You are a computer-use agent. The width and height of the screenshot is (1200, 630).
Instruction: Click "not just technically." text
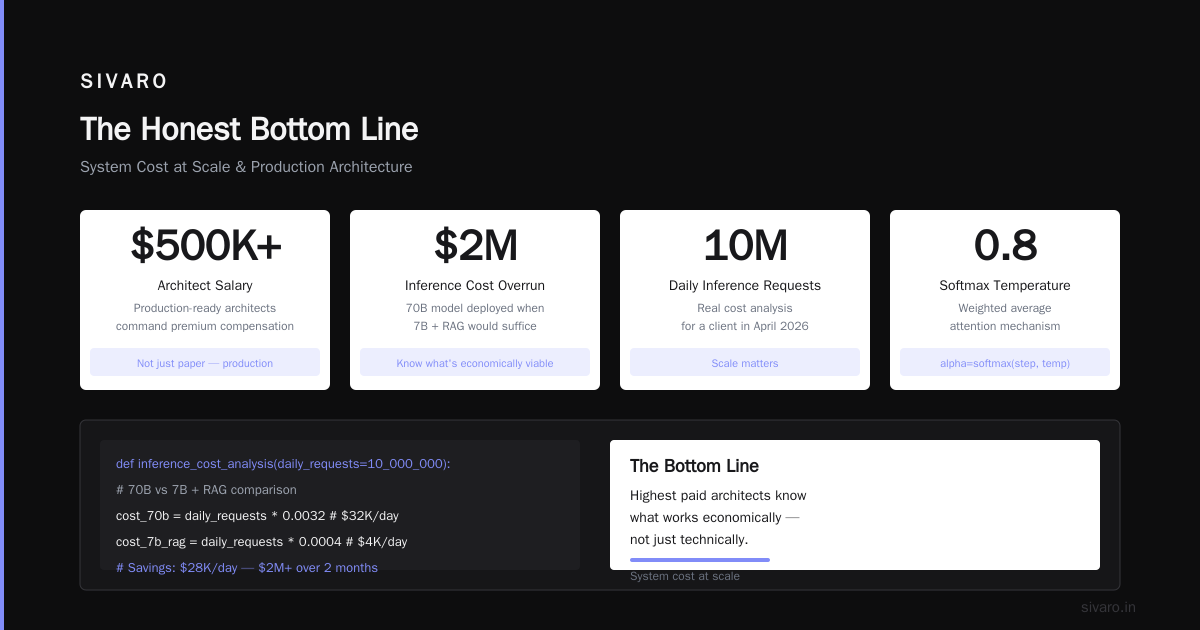point(689,540)
